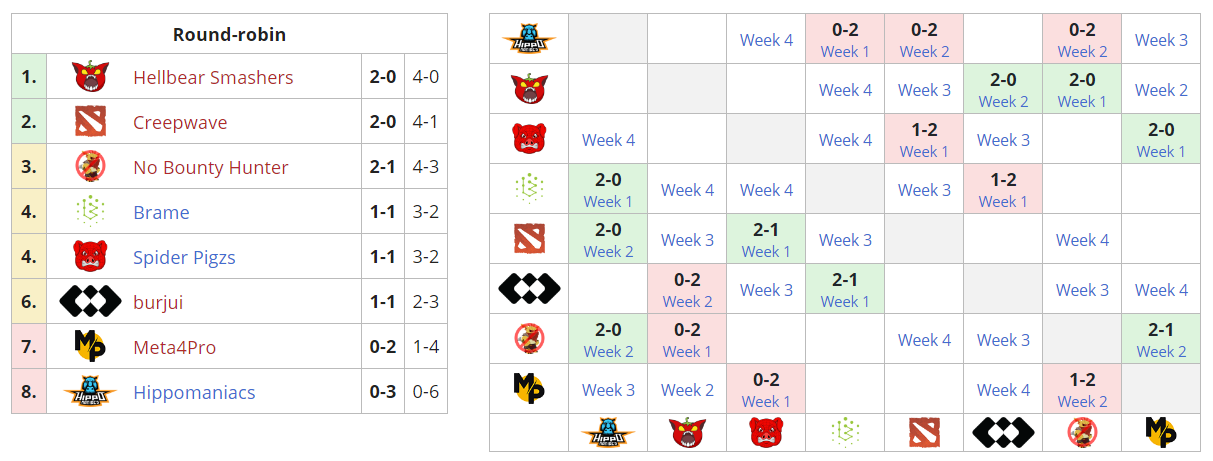Screen dimensions: 1213x461
Task: Click the Hellbear Smashers logo in the standings
Action: pyautogui.click(x=90, y=77)
